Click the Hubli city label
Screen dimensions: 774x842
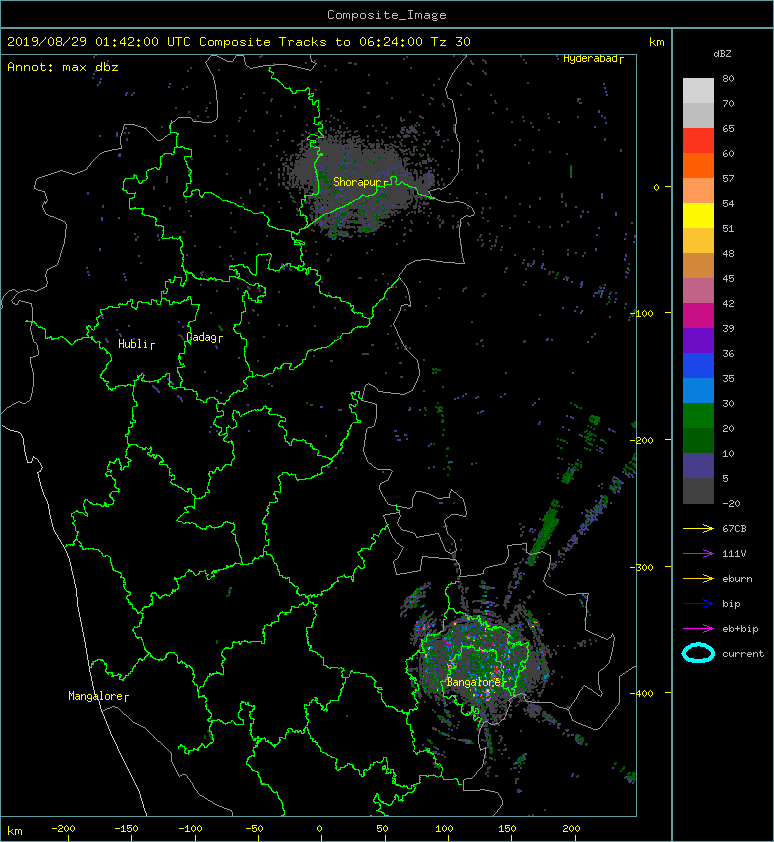pos(133,344)
